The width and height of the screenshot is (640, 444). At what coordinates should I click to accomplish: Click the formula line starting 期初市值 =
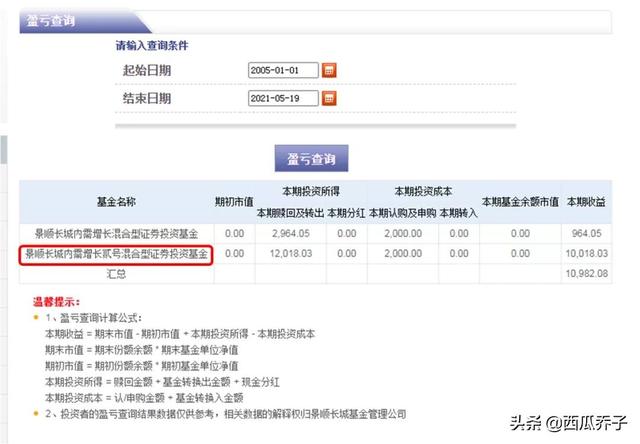(x=142, y=366)
